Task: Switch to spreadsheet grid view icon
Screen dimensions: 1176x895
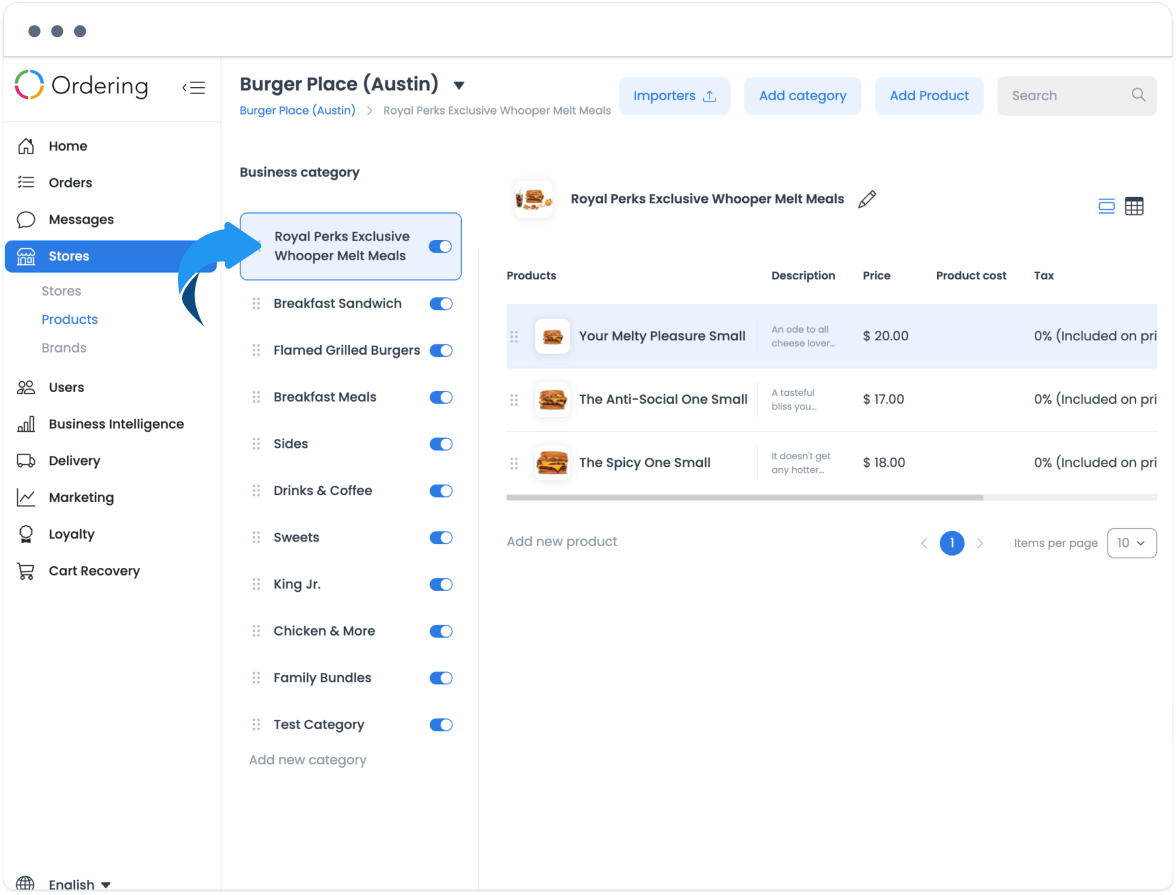Action: (1134, 206)
